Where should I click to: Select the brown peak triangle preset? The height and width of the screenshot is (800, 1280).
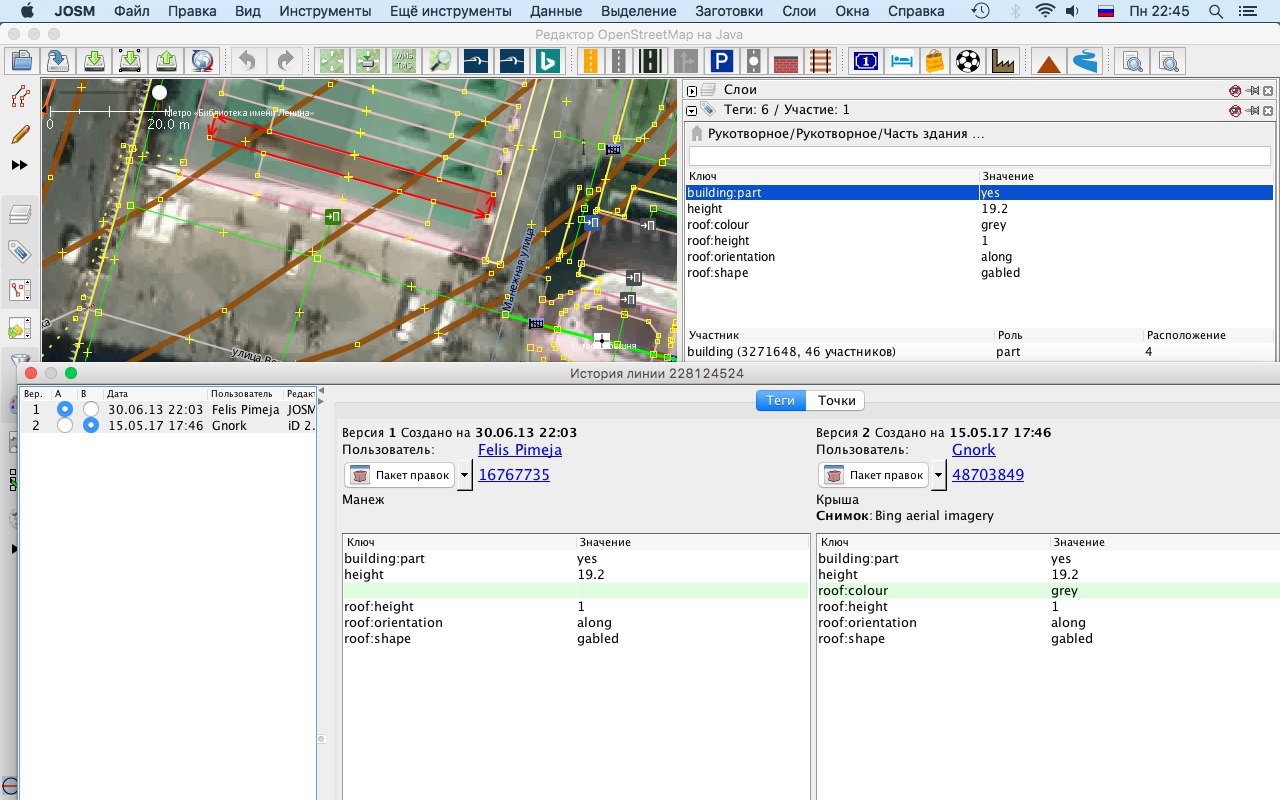tap(1049, 62)
